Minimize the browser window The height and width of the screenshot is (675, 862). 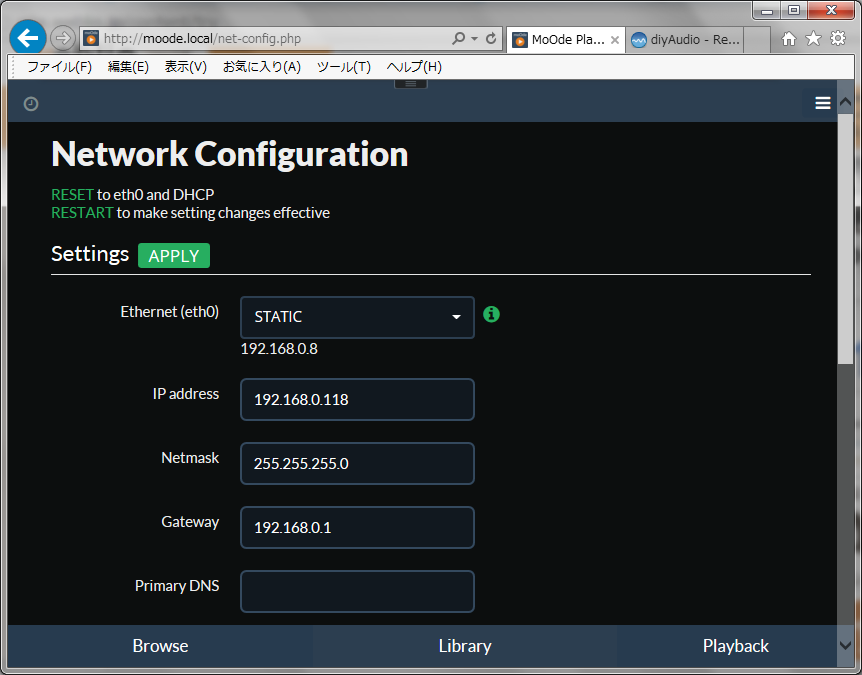point(767,10)
